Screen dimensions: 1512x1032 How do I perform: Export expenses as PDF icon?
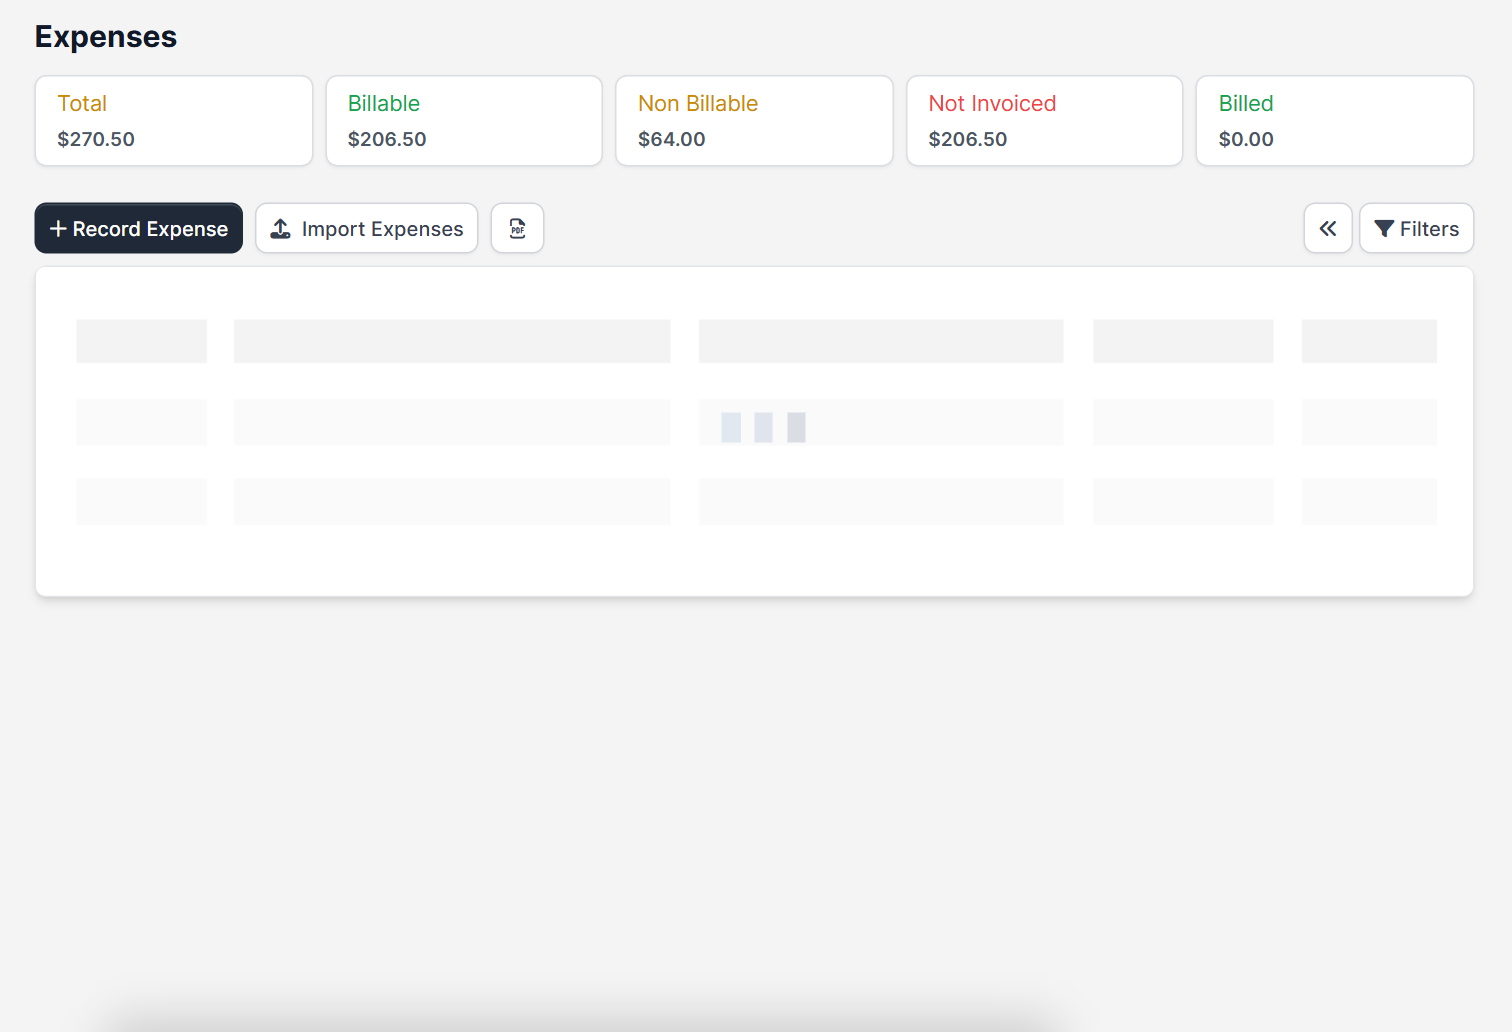point(517,228)
